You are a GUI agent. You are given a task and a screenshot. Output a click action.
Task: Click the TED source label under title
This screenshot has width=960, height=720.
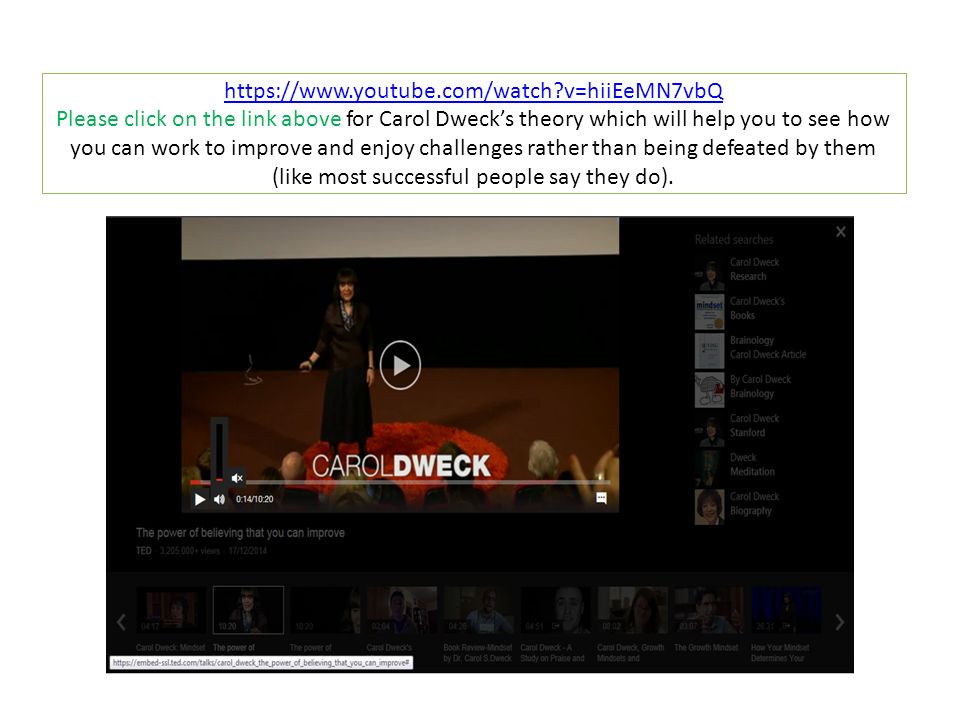[x=144, y=550]
